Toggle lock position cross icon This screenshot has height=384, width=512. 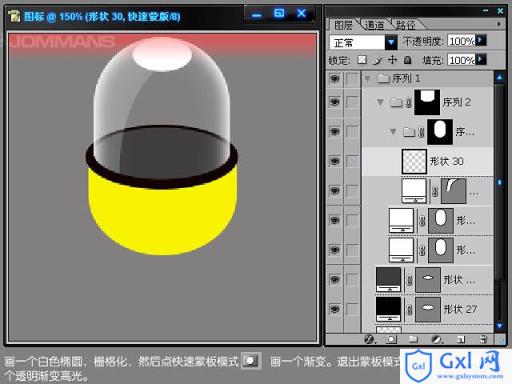(x=393, y=60)
